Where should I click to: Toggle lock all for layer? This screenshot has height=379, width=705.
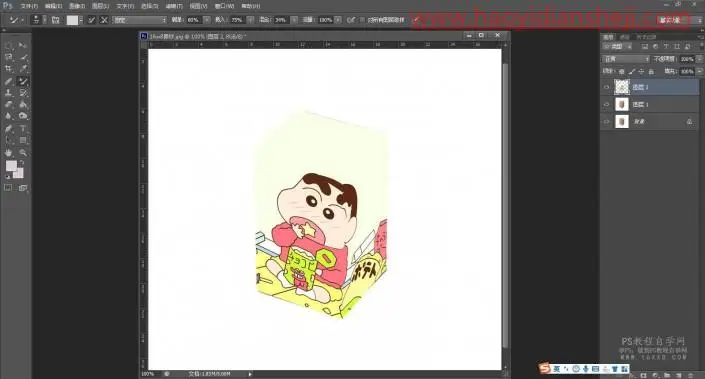coord(651,71)
